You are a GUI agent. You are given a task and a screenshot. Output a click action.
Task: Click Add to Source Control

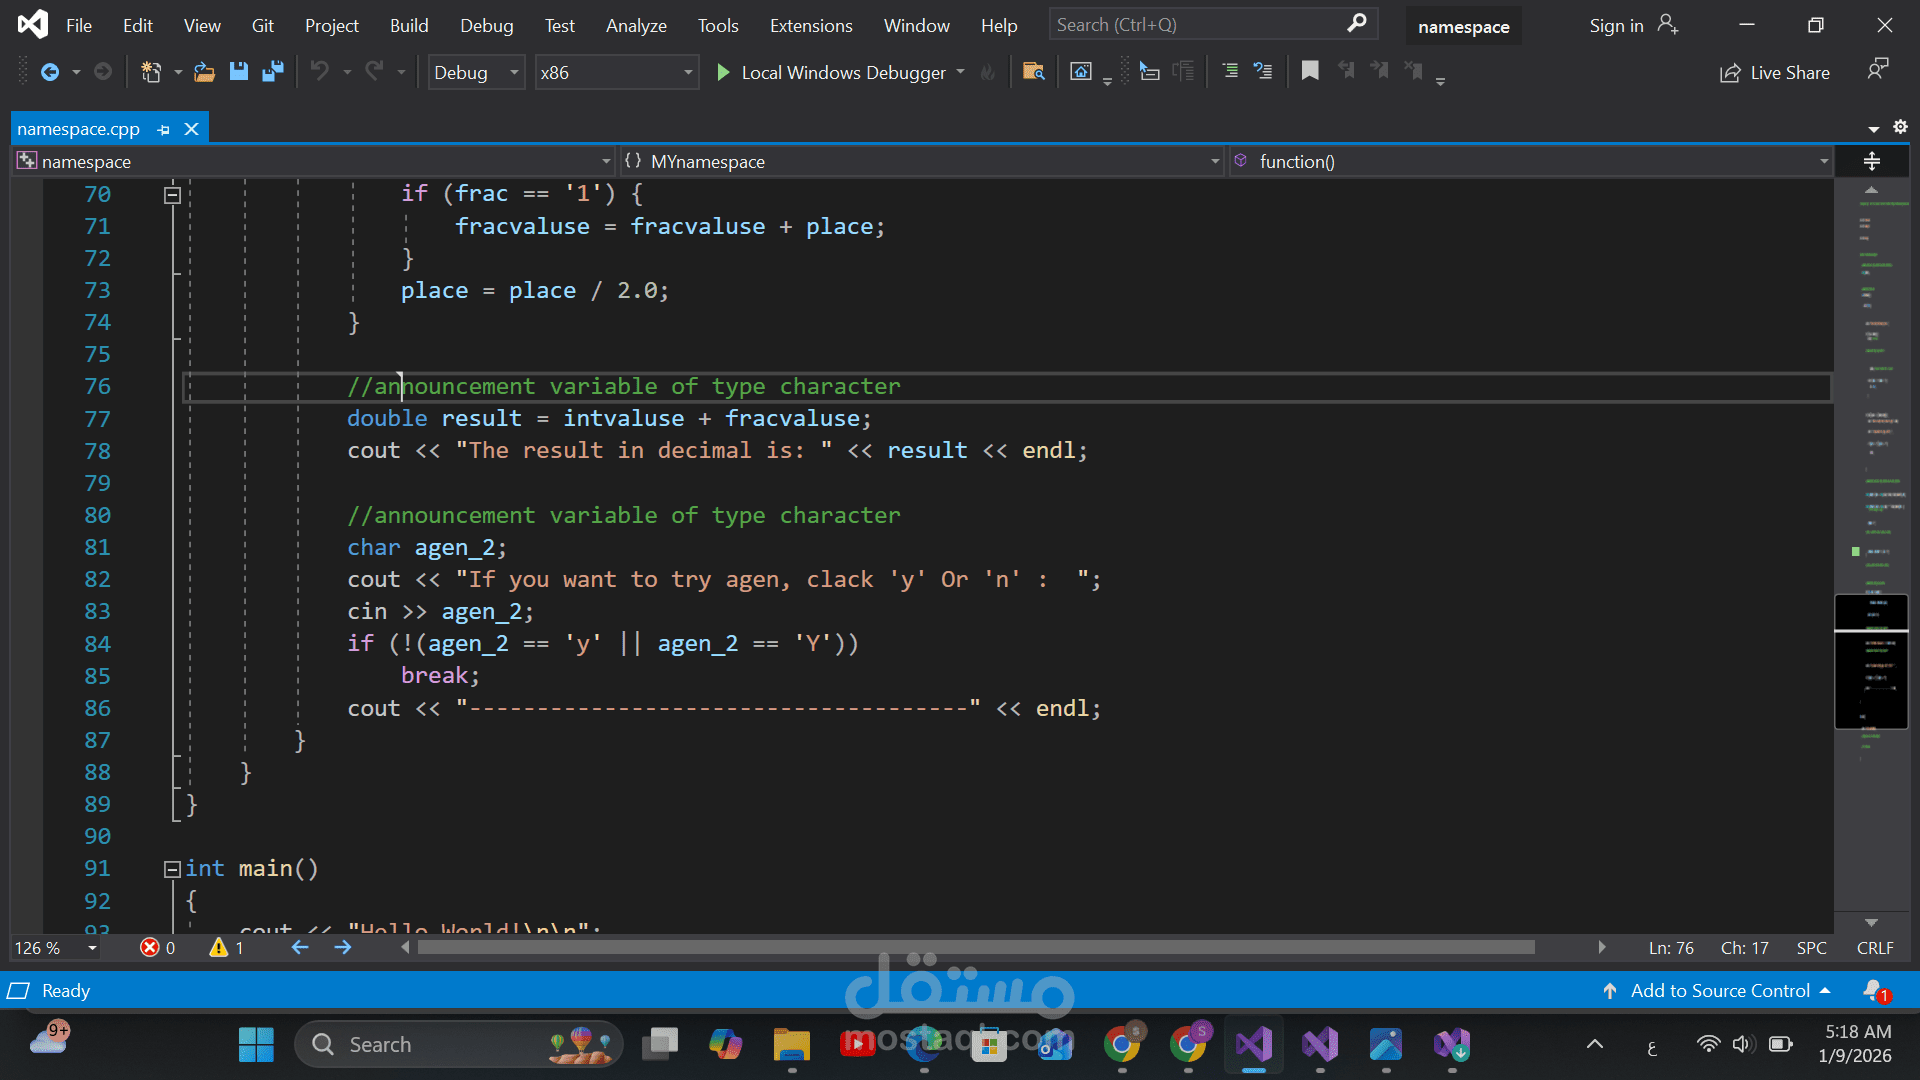point(1719,991)
